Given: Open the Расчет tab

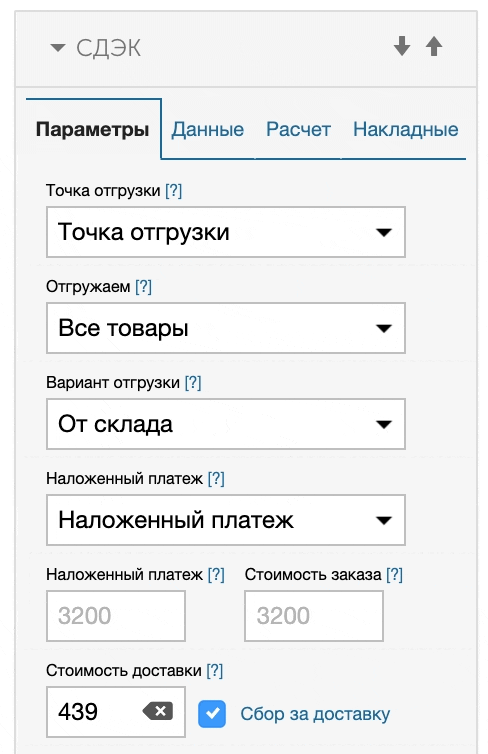Looking at the screenshot, I should (x=299, y=129).
